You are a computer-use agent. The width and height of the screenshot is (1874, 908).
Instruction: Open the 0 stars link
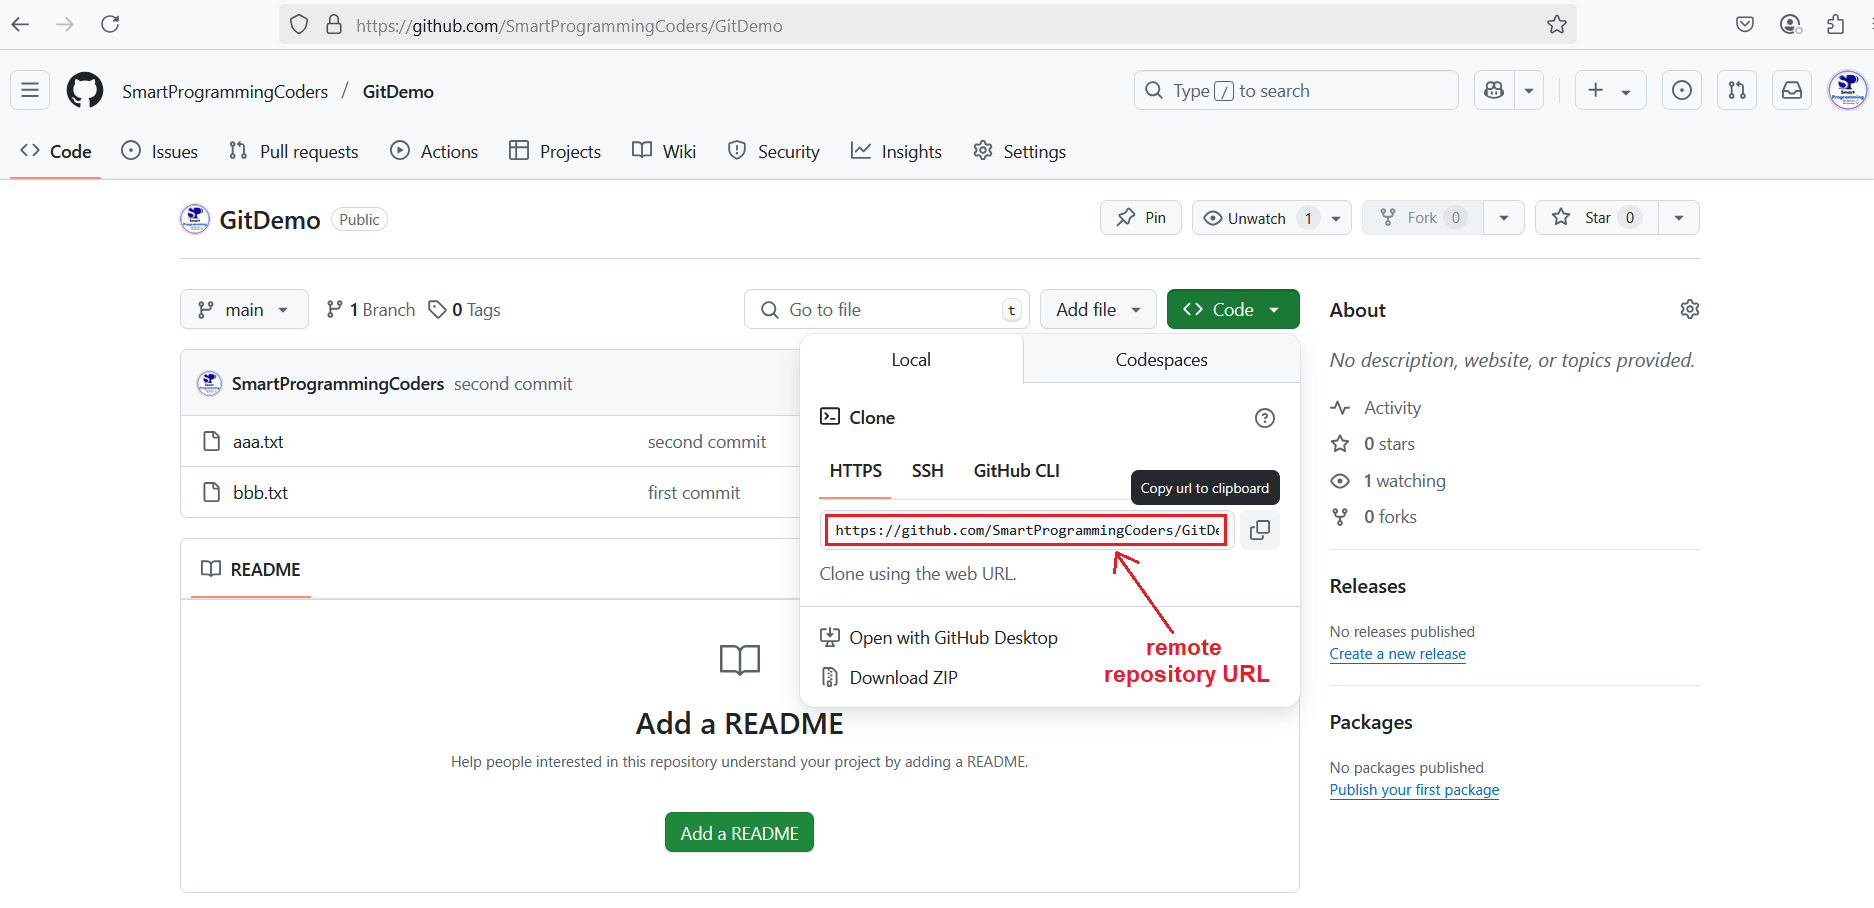click(x=1372, y=444)
